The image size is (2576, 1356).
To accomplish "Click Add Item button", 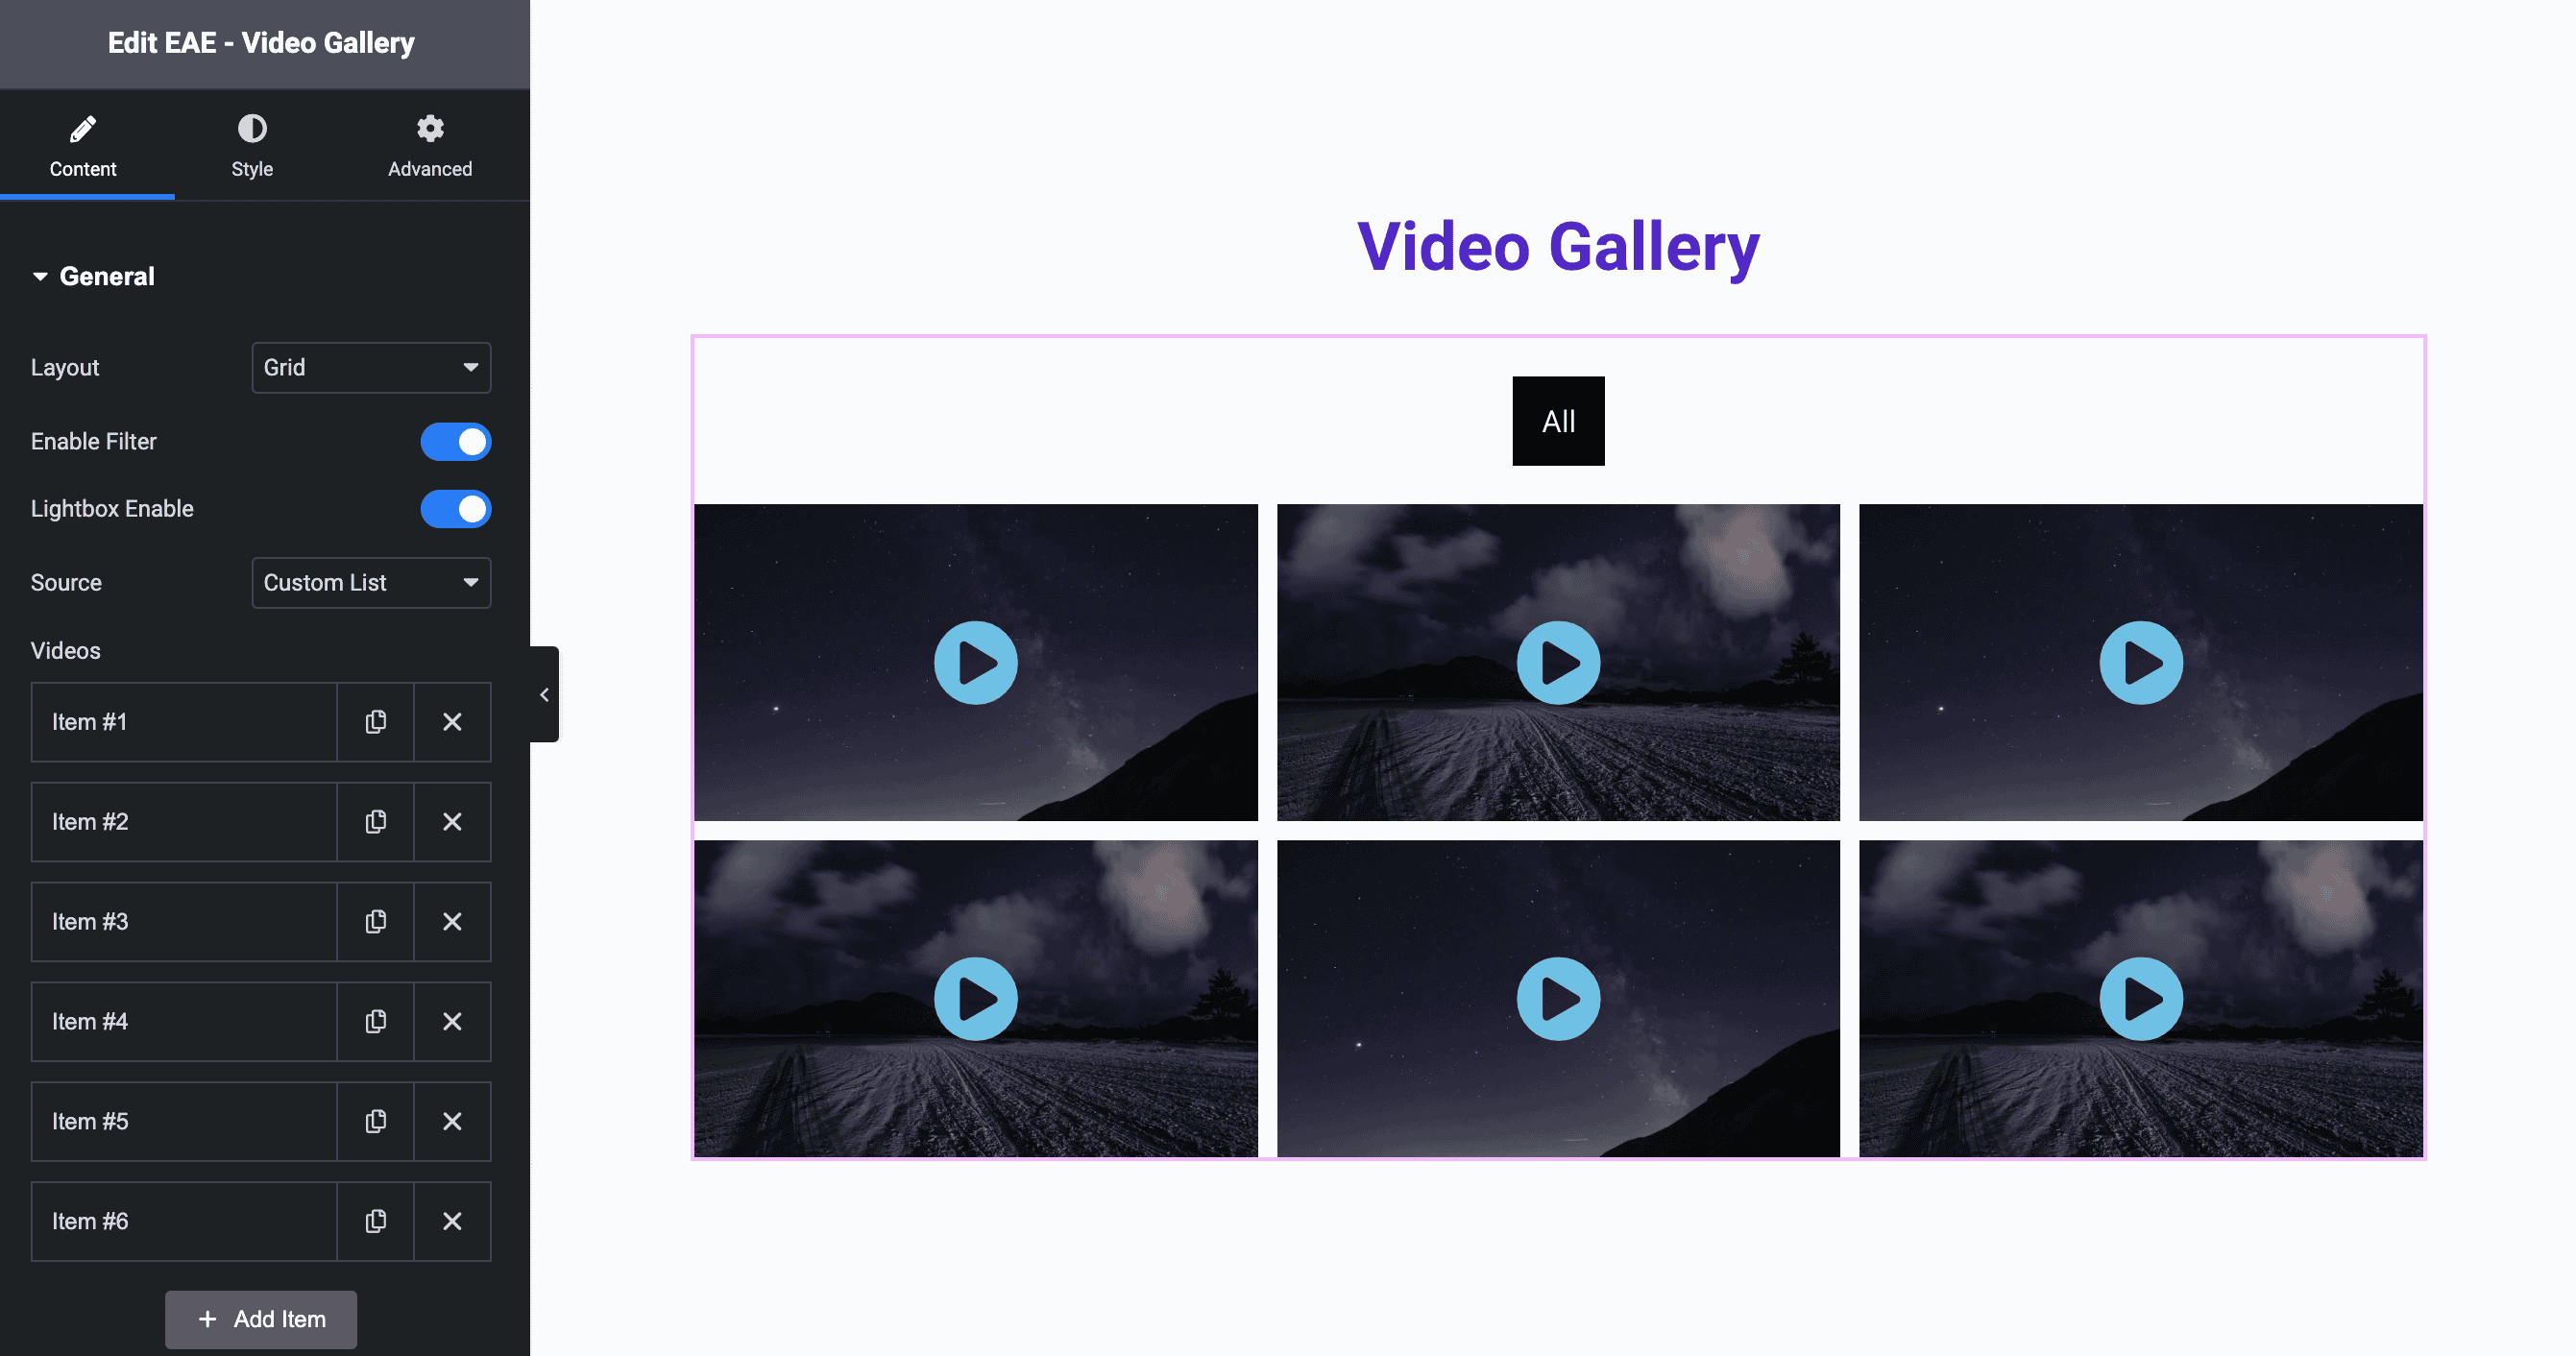I will (260, 1319).
